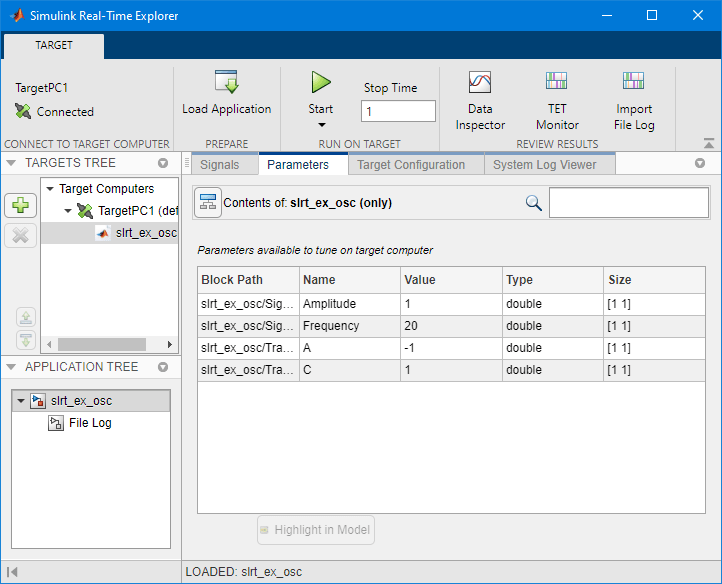722x584 pixels.
Task: Click the Type column header
Action: click(x=553, y=280)
